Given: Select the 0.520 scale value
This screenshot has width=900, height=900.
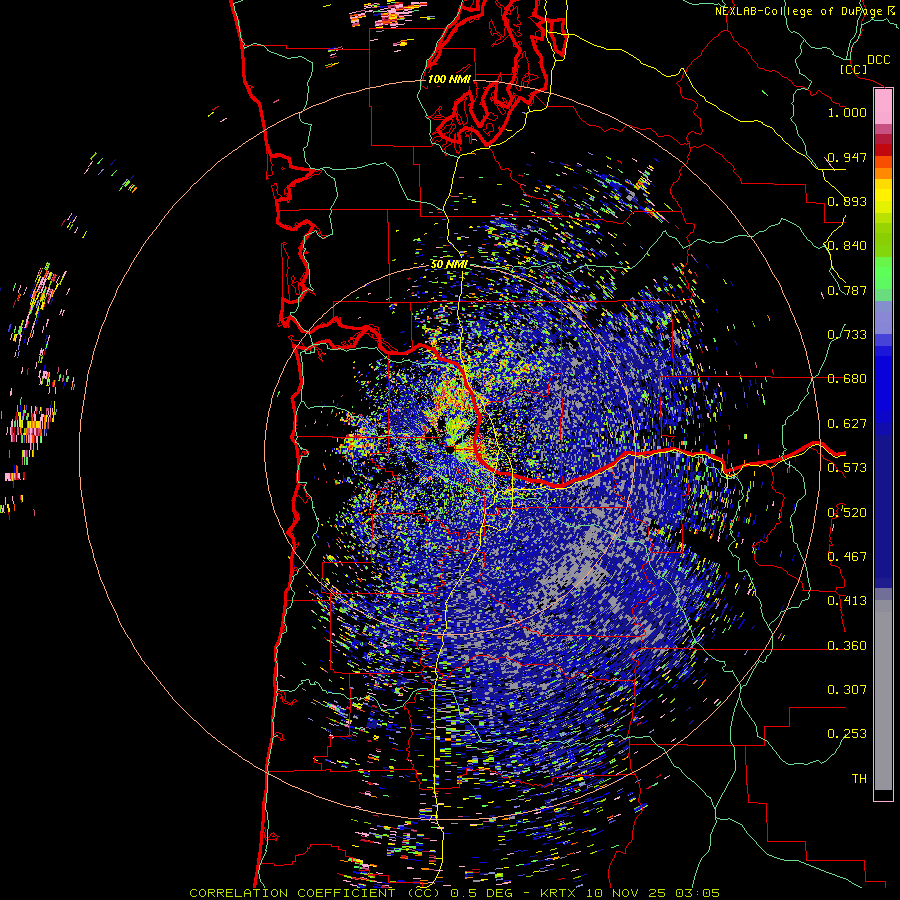Looking at the screenshot, I should pos(847,512).
